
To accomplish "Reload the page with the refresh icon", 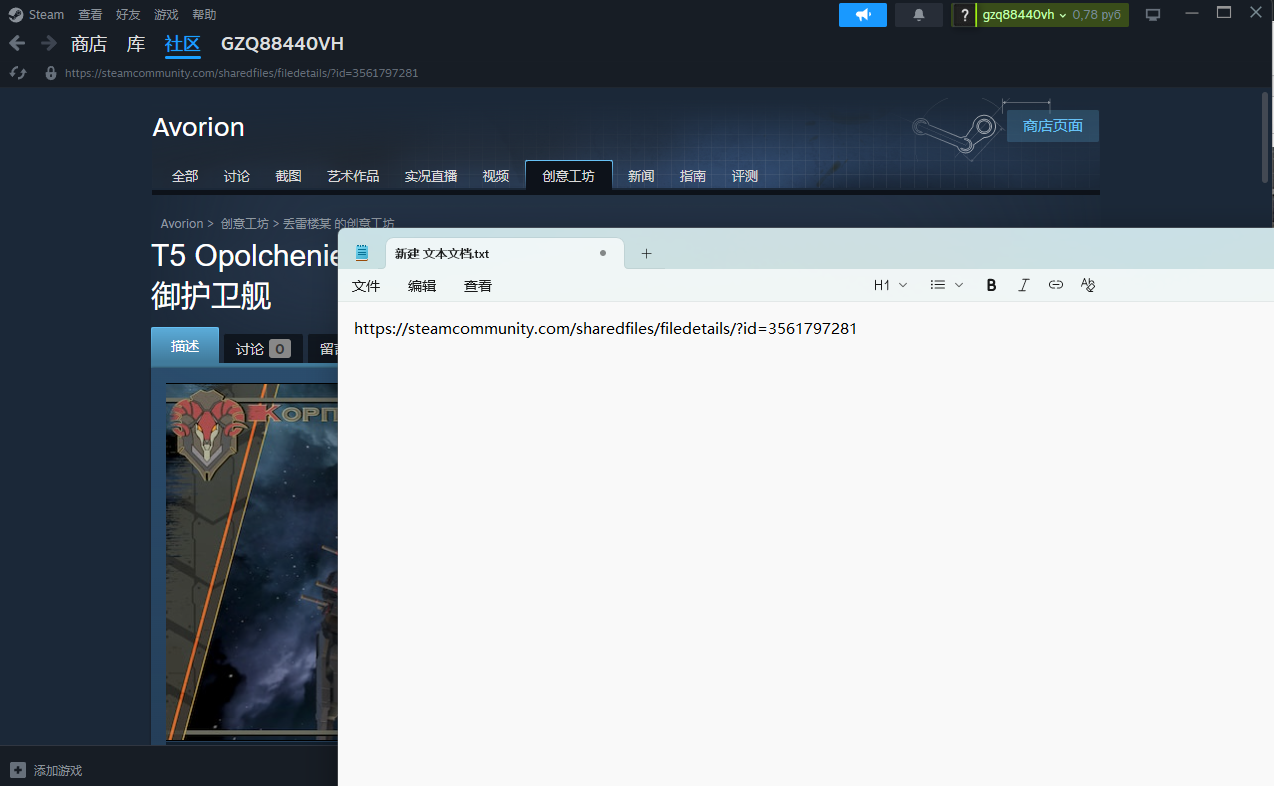I will (x=17, y=73).
